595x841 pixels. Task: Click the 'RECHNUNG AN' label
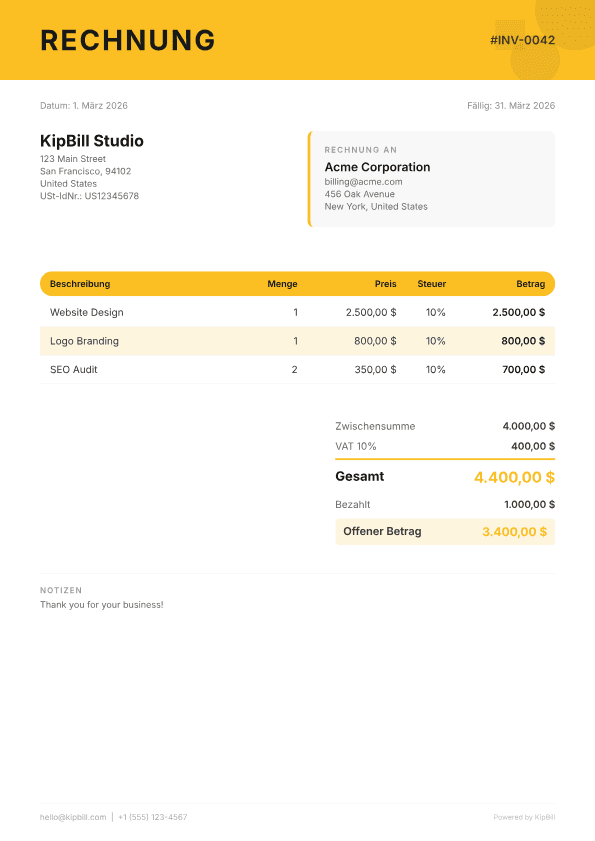(x=361, y=150)
